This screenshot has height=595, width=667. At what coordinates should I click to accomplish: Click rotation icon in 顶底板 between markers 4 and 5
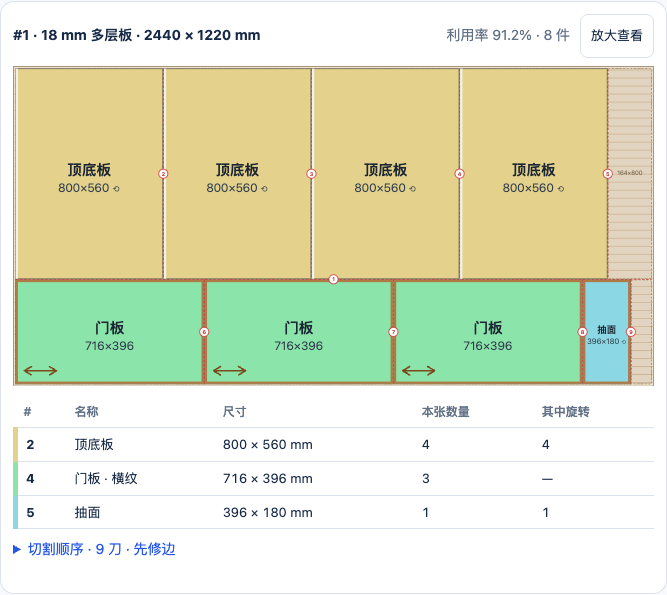coord(561,188)
